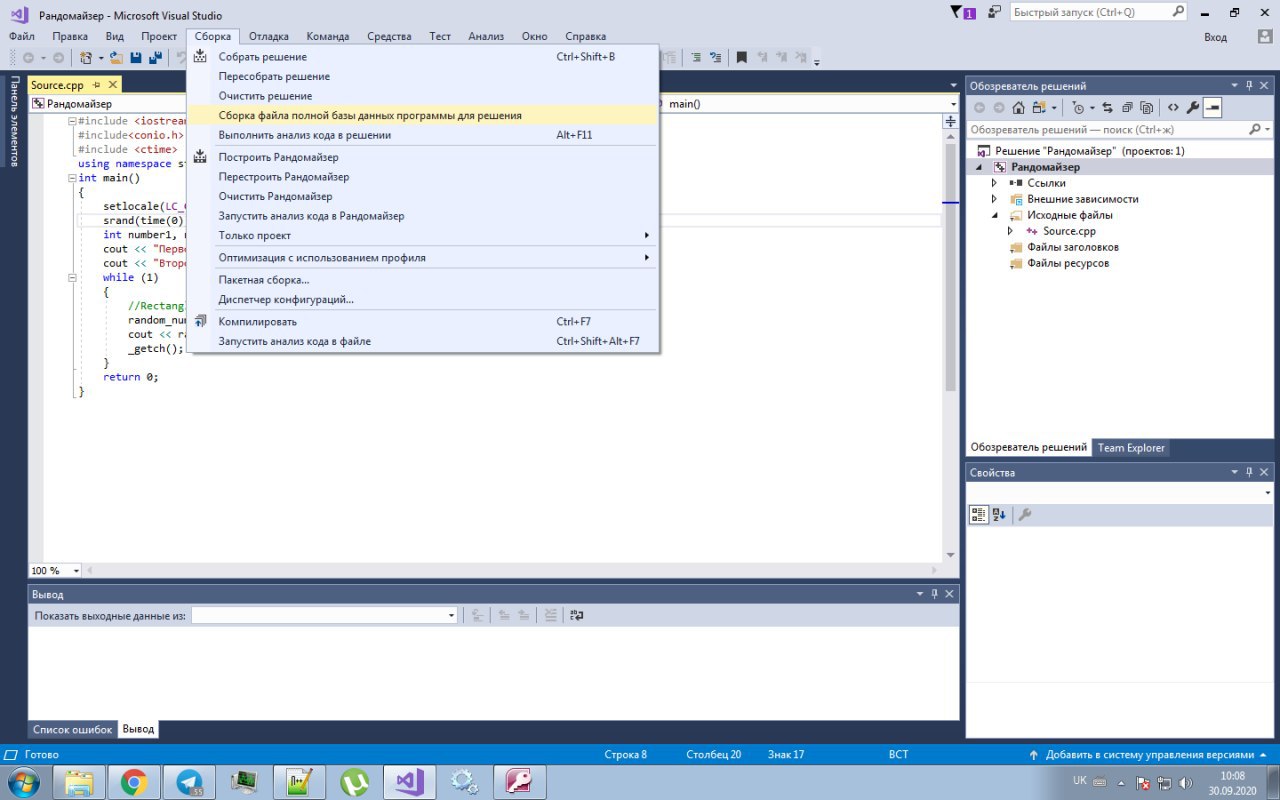The width and height of the screenshot is (1280, 800).
Task: Click Sync with Active Document icon
Action: (x=1108, y=108)
